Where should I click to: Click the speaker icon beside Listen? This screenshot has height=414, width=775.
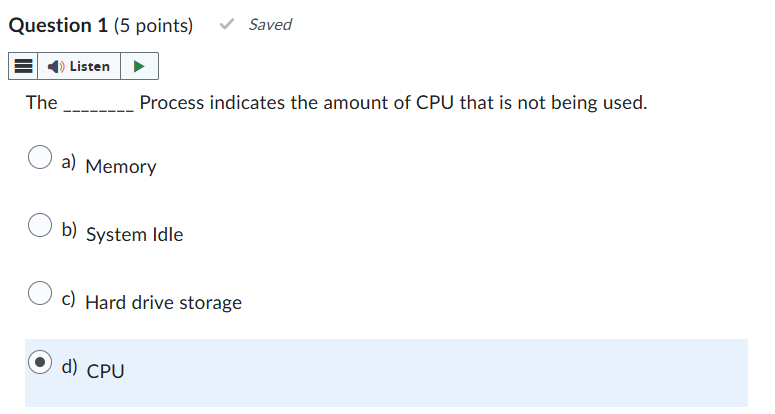coord(54,67)
